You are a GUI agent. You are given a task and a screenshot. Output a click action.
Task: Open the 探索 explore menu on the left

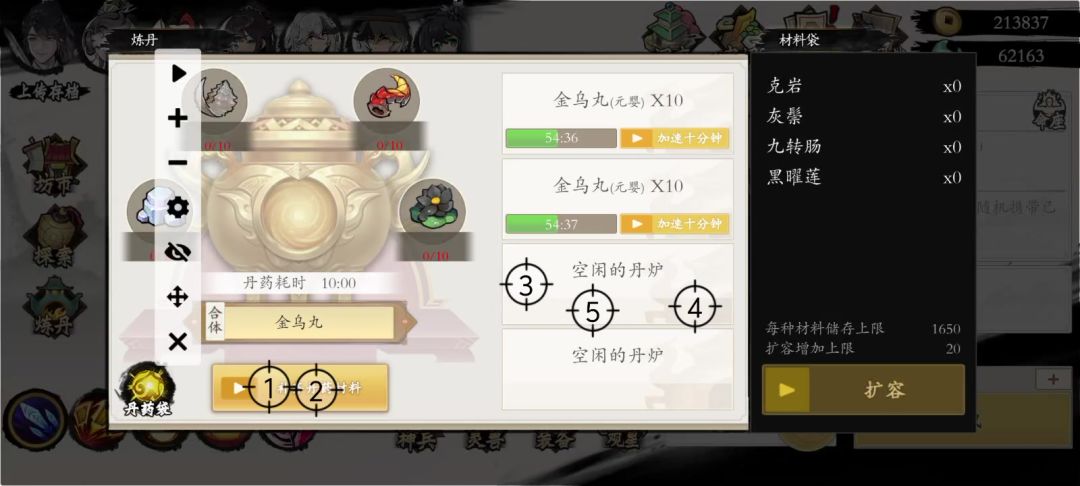point(54,239)
